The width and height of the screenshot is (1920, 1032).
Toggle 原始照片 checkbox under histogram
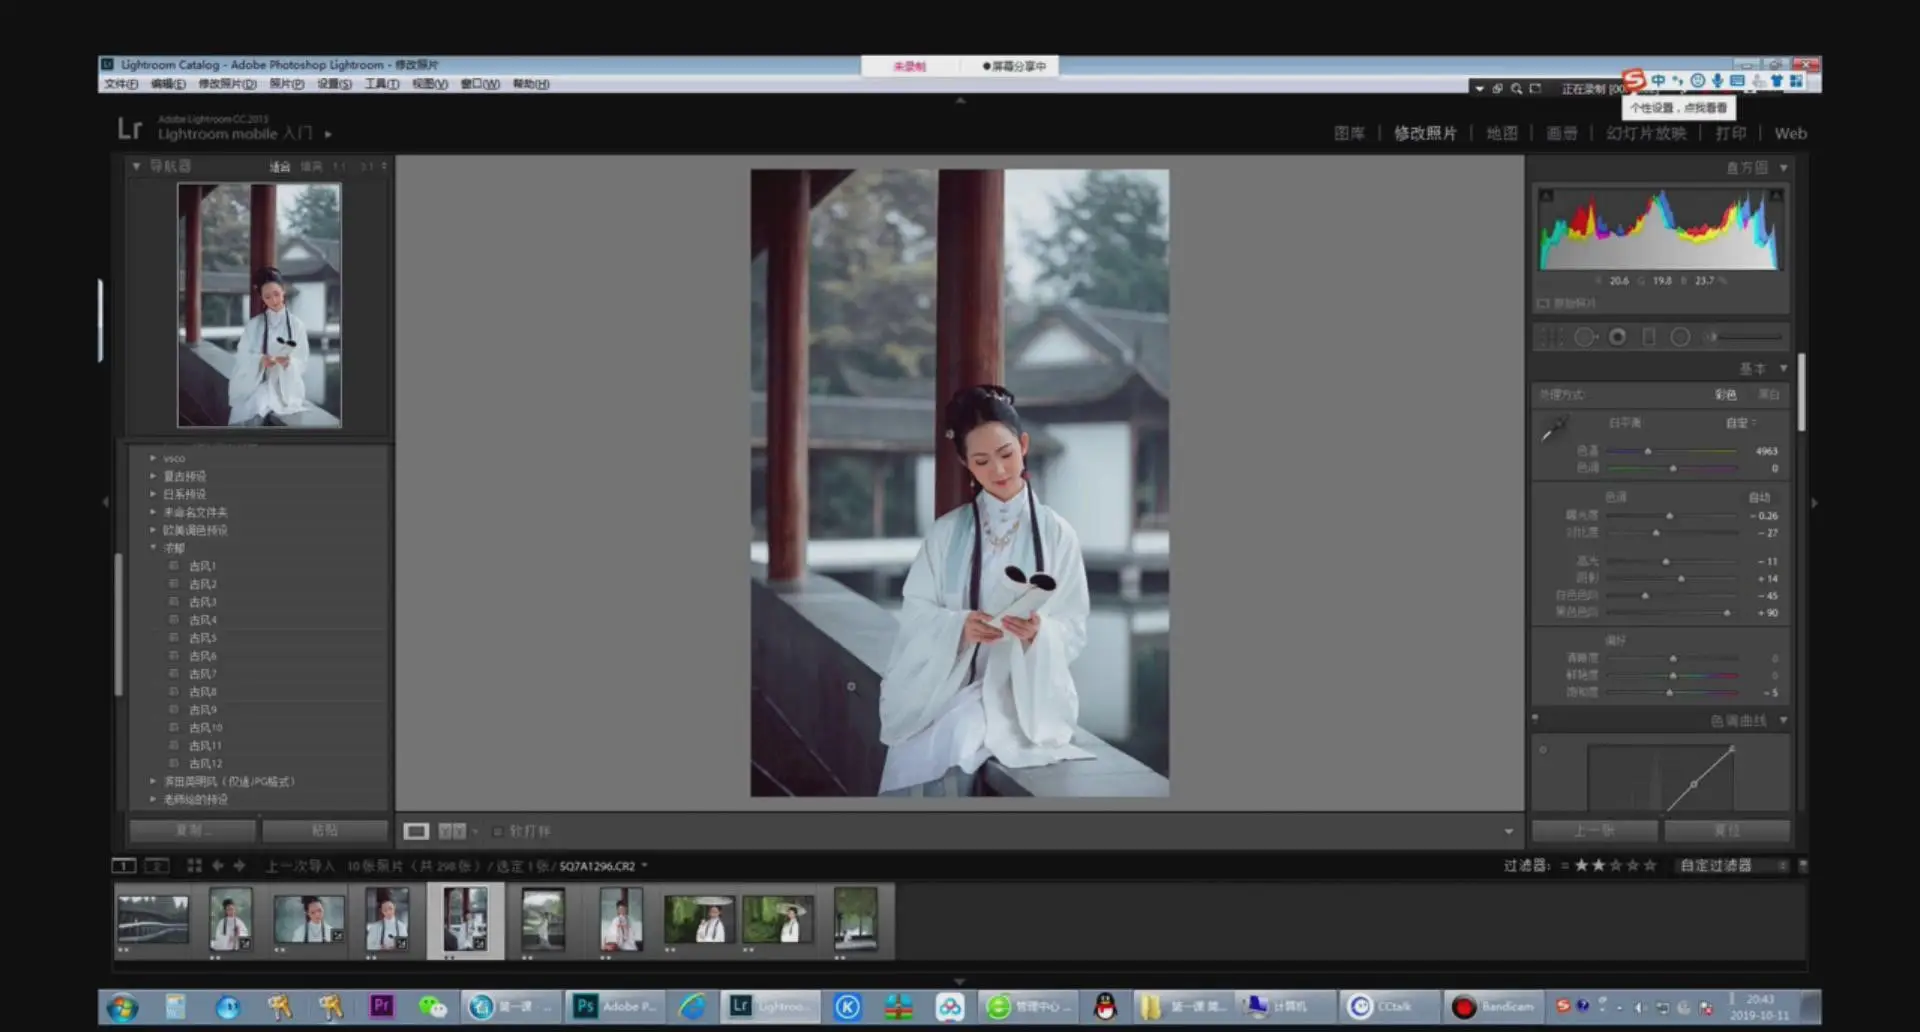point(1543,303)
